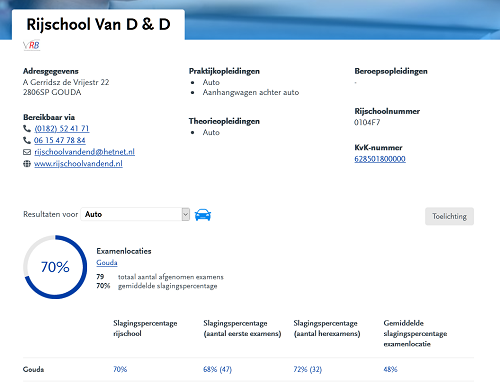
Task: Expand the dropdown arrow beside Auto
Action: [186, 214]
